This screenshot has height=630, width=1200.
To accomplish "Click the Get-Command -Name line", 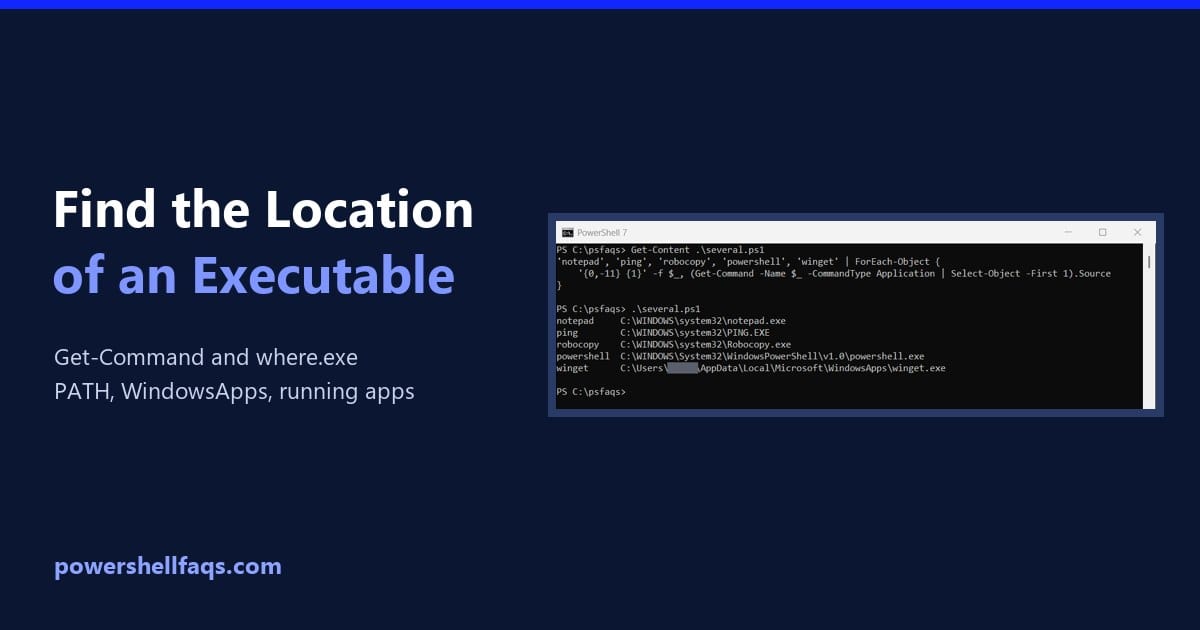I will tap(844, 273).
